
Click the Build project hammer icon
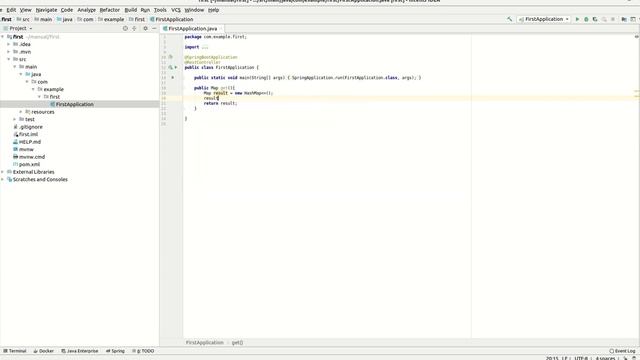click(x=509, y=19)
